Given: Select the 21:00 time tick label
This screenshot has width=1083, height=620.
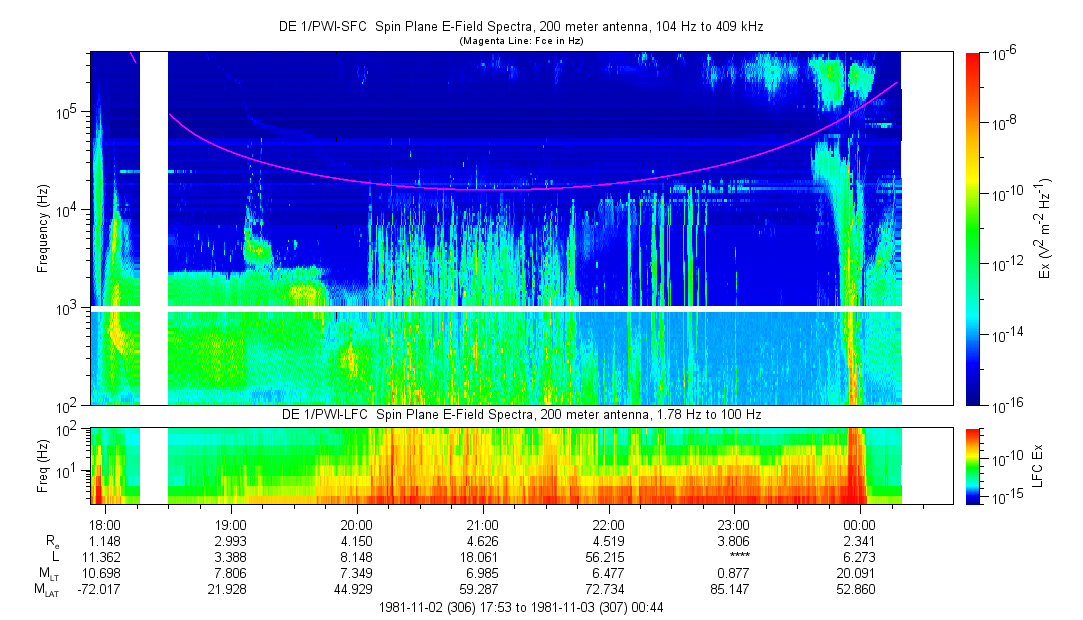Looking at the screenshot, I should pyautogui.click(x=482, y=524).
